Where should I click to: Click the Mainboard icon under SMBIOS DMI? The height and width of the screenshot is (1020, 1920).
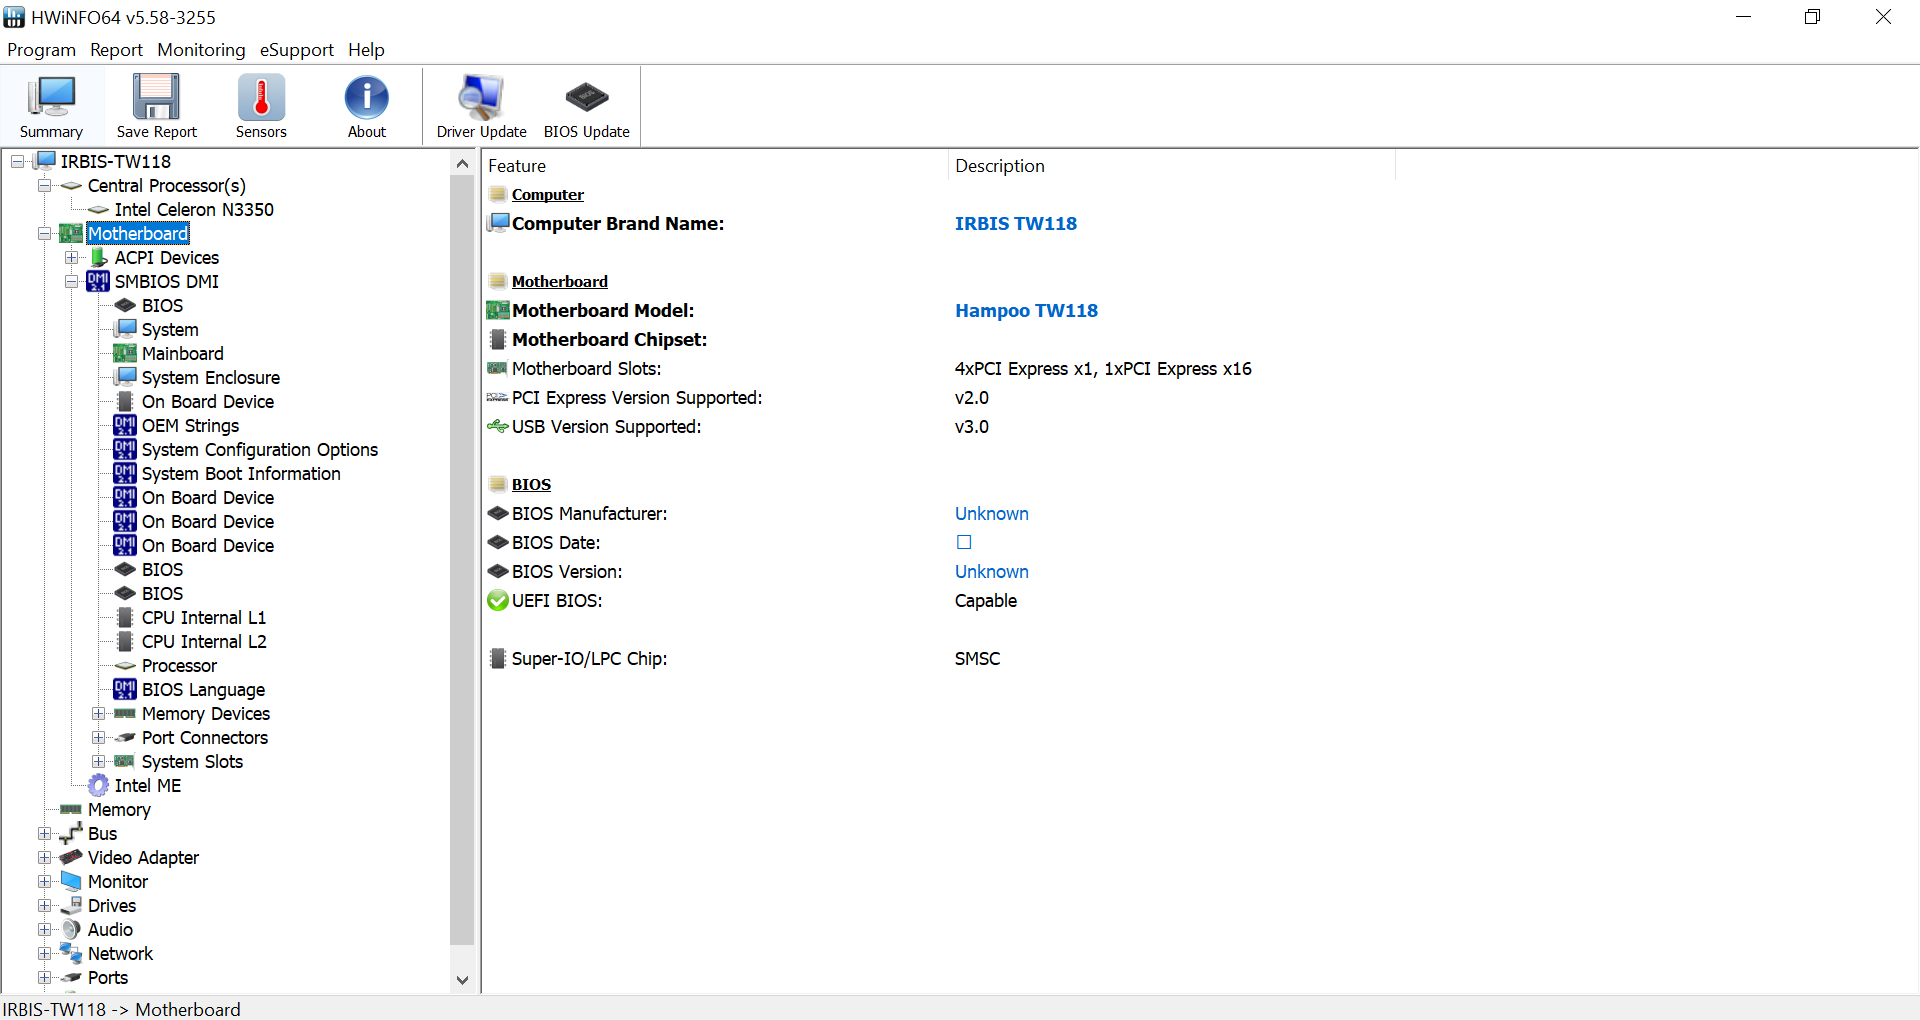click(125, 354)
